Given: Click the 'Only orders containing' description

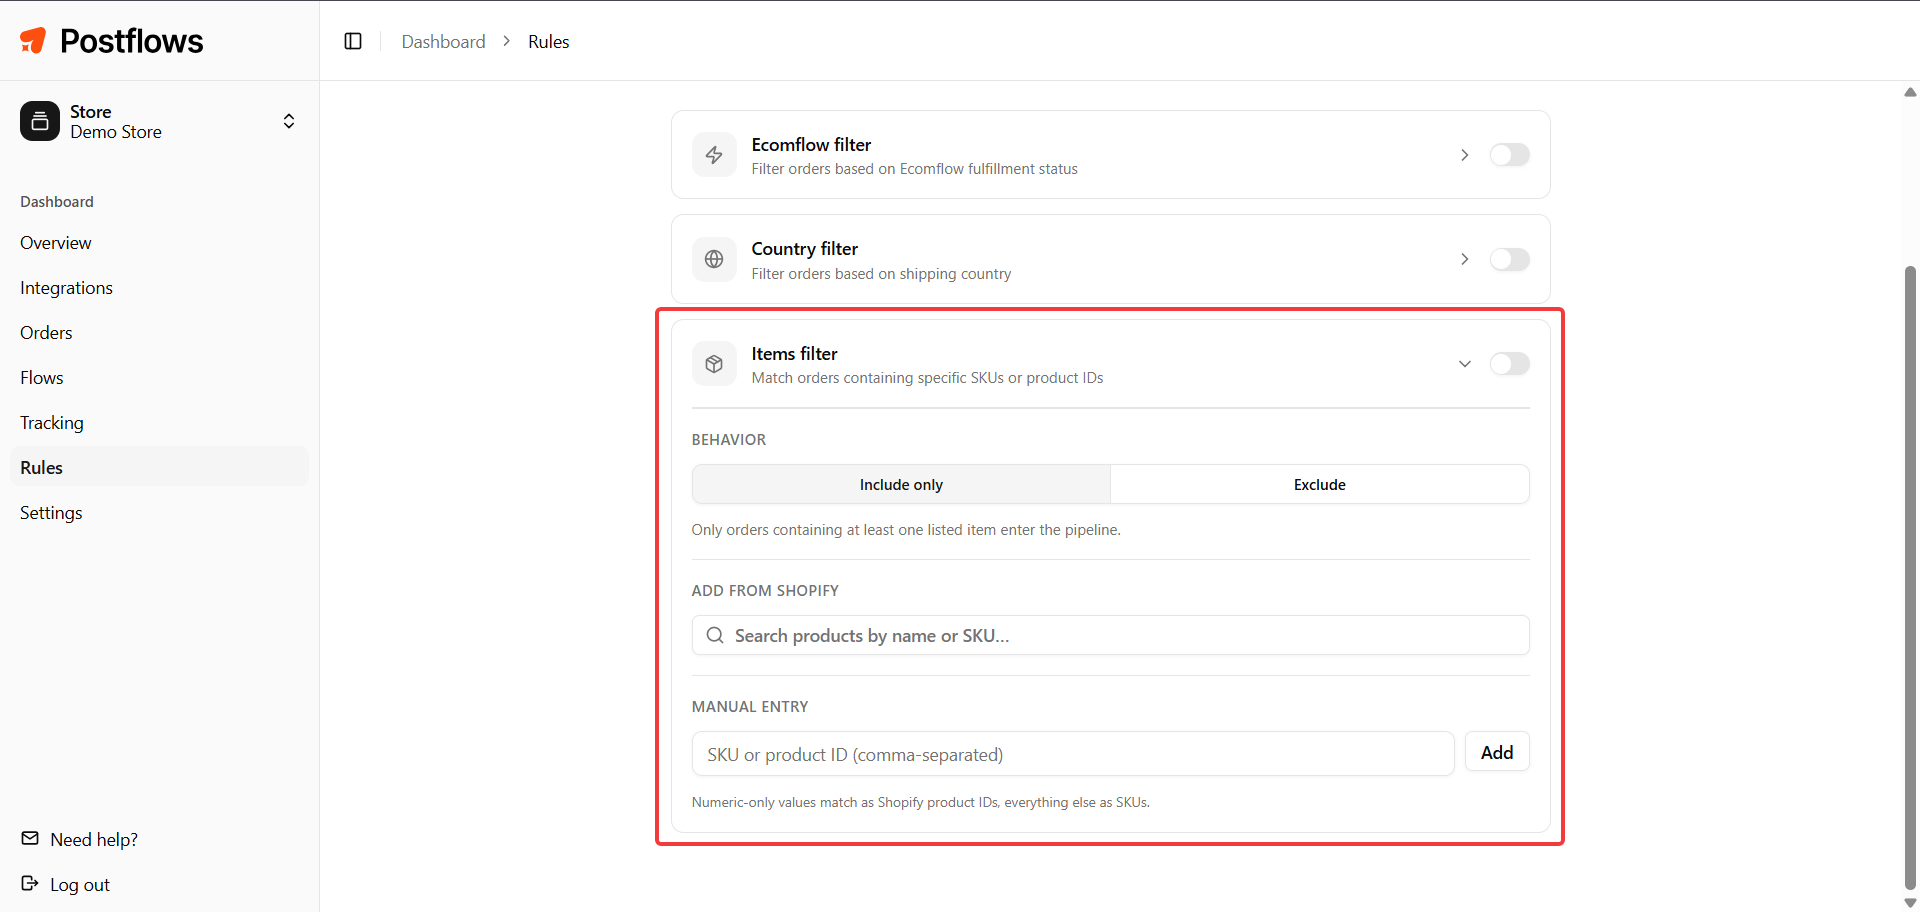Looking at the screenshot, I should coord(906,530).
